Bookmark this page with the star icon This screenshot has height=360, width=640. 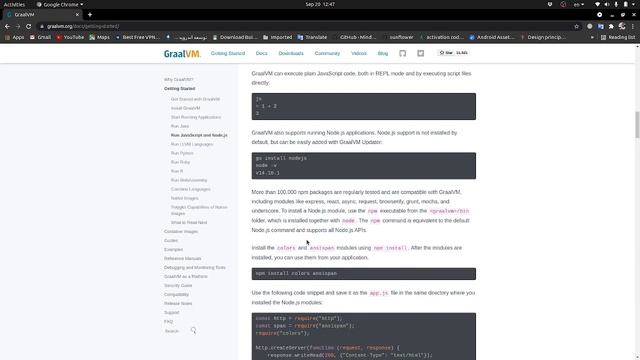click(x=576, y=26)
